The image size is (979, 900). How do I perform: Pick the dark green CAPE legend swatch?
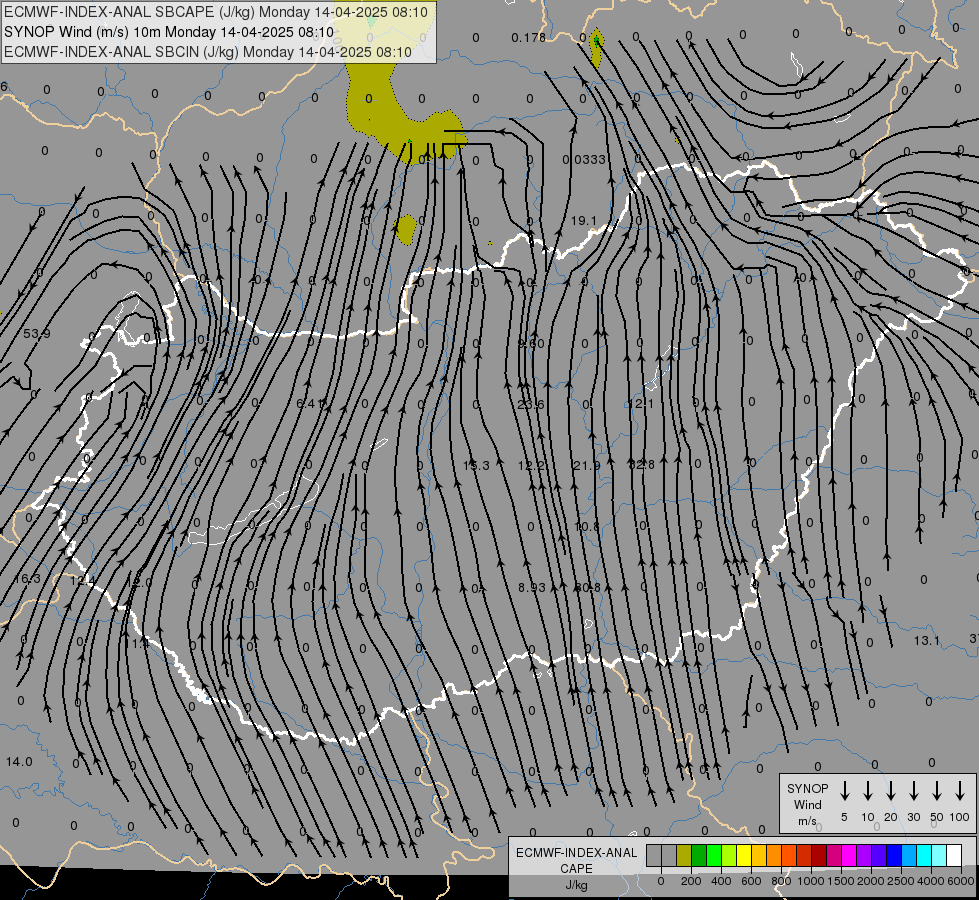click(699, 856)
